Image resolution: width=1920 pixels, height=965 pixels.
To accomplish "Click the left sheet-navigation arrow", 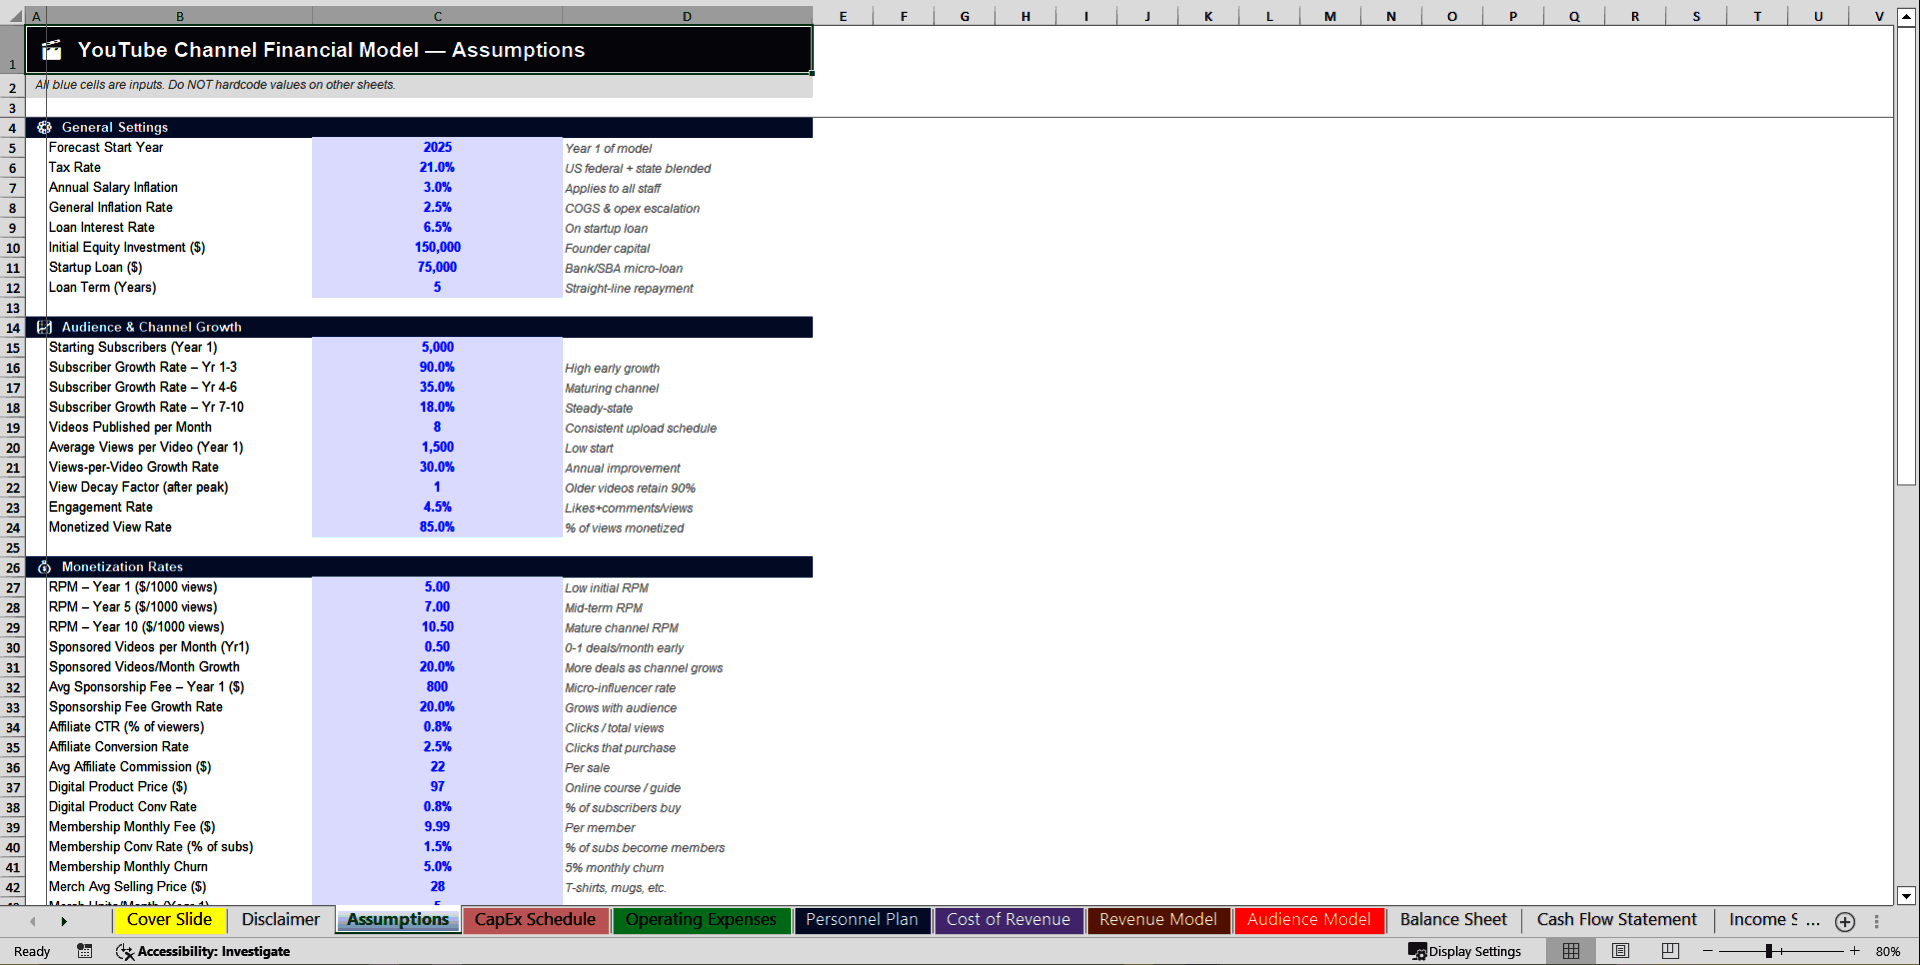I will pyautogui.click(x=32, y=920).
